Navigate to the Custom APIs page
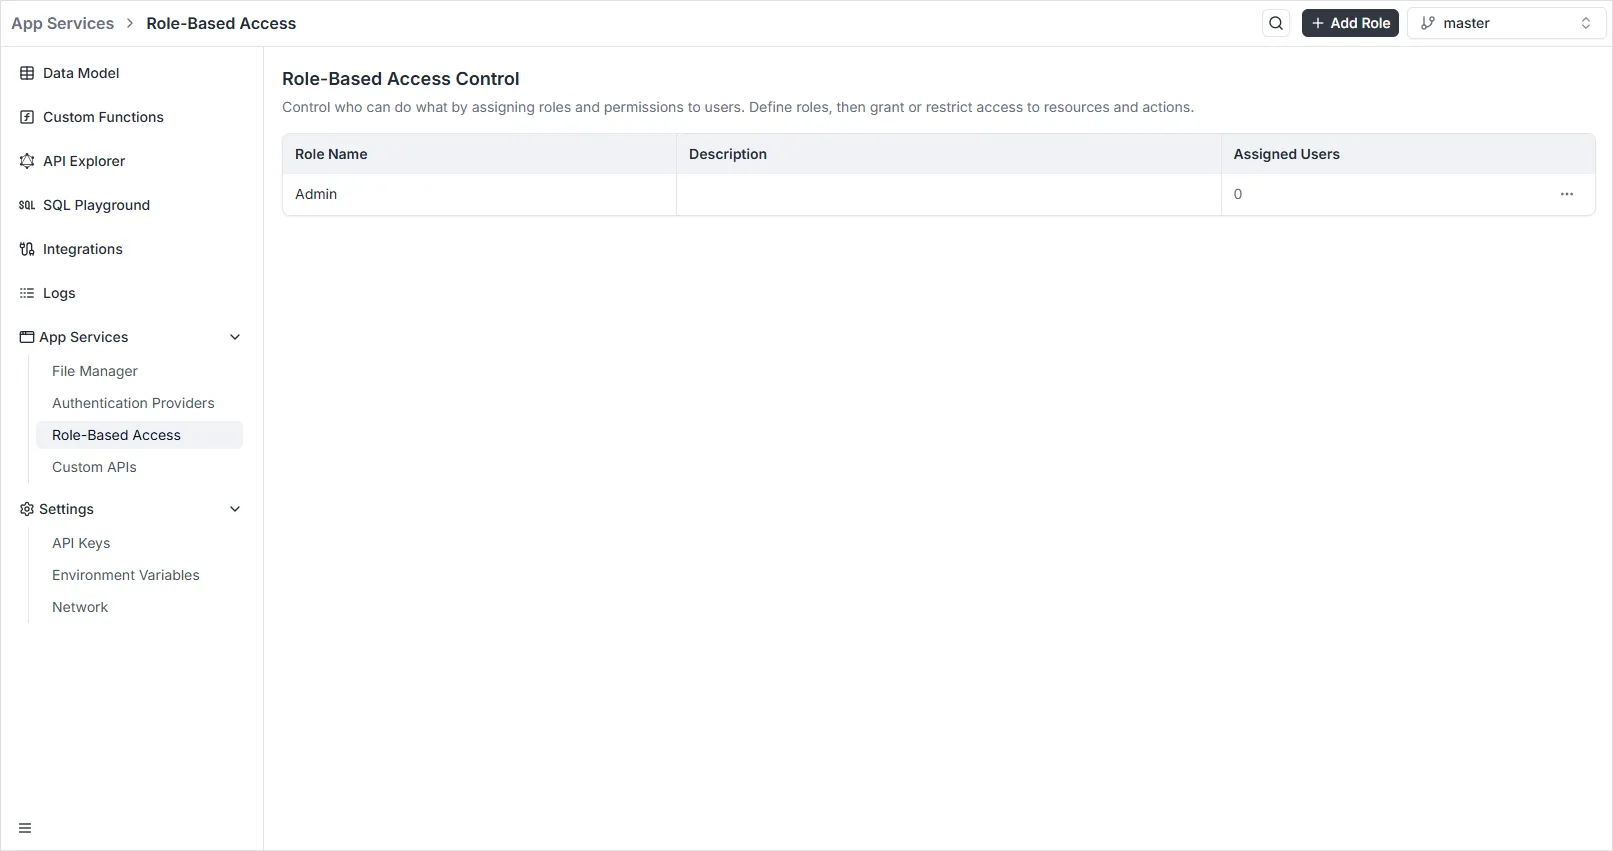 (94, 467)
